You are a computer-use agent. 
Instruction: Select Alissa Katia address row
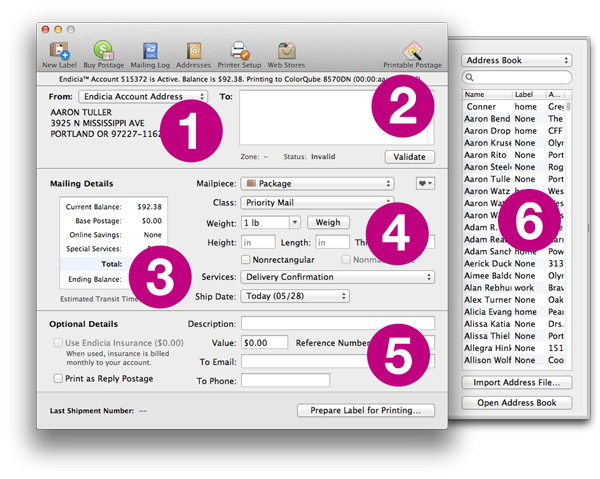[514, 324]
